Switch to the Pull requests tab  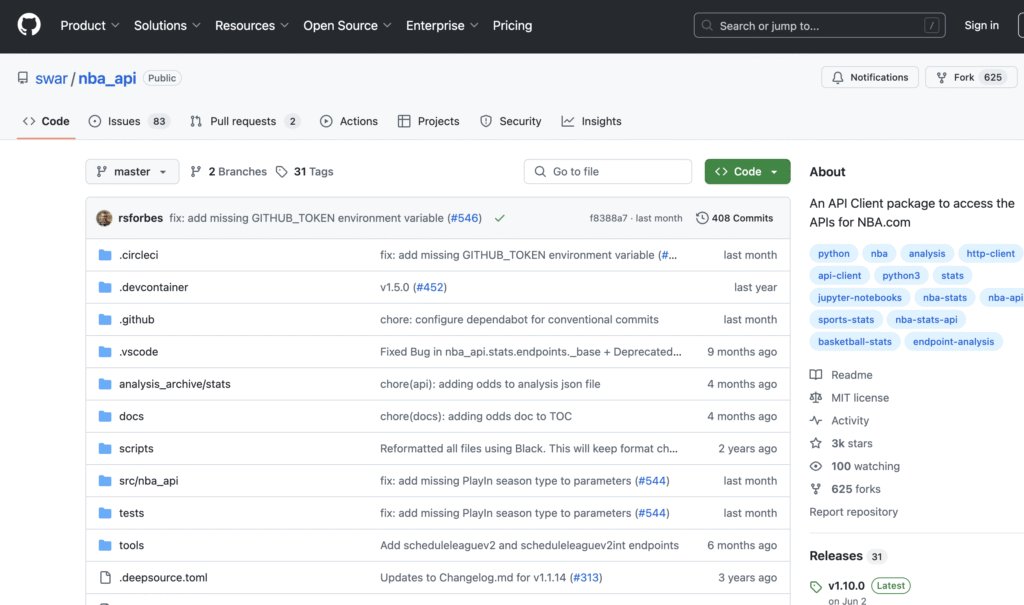coord(245,122)
